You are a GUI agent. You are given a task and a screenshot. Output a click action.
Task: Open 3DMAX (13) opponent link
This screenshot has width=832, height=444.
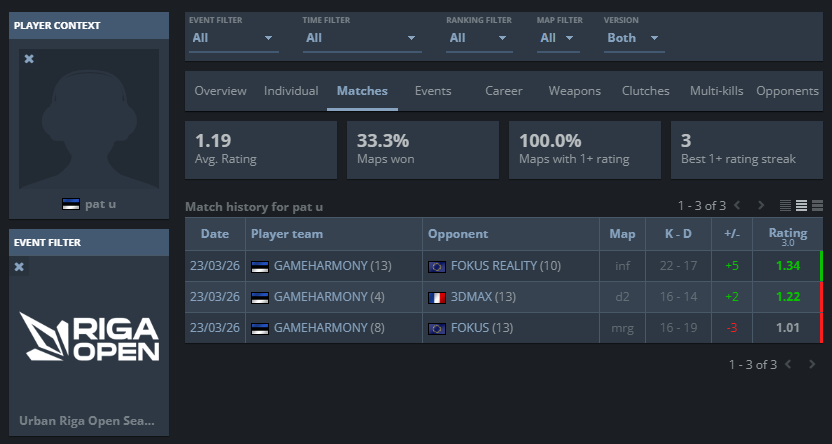tap(483, 297)
